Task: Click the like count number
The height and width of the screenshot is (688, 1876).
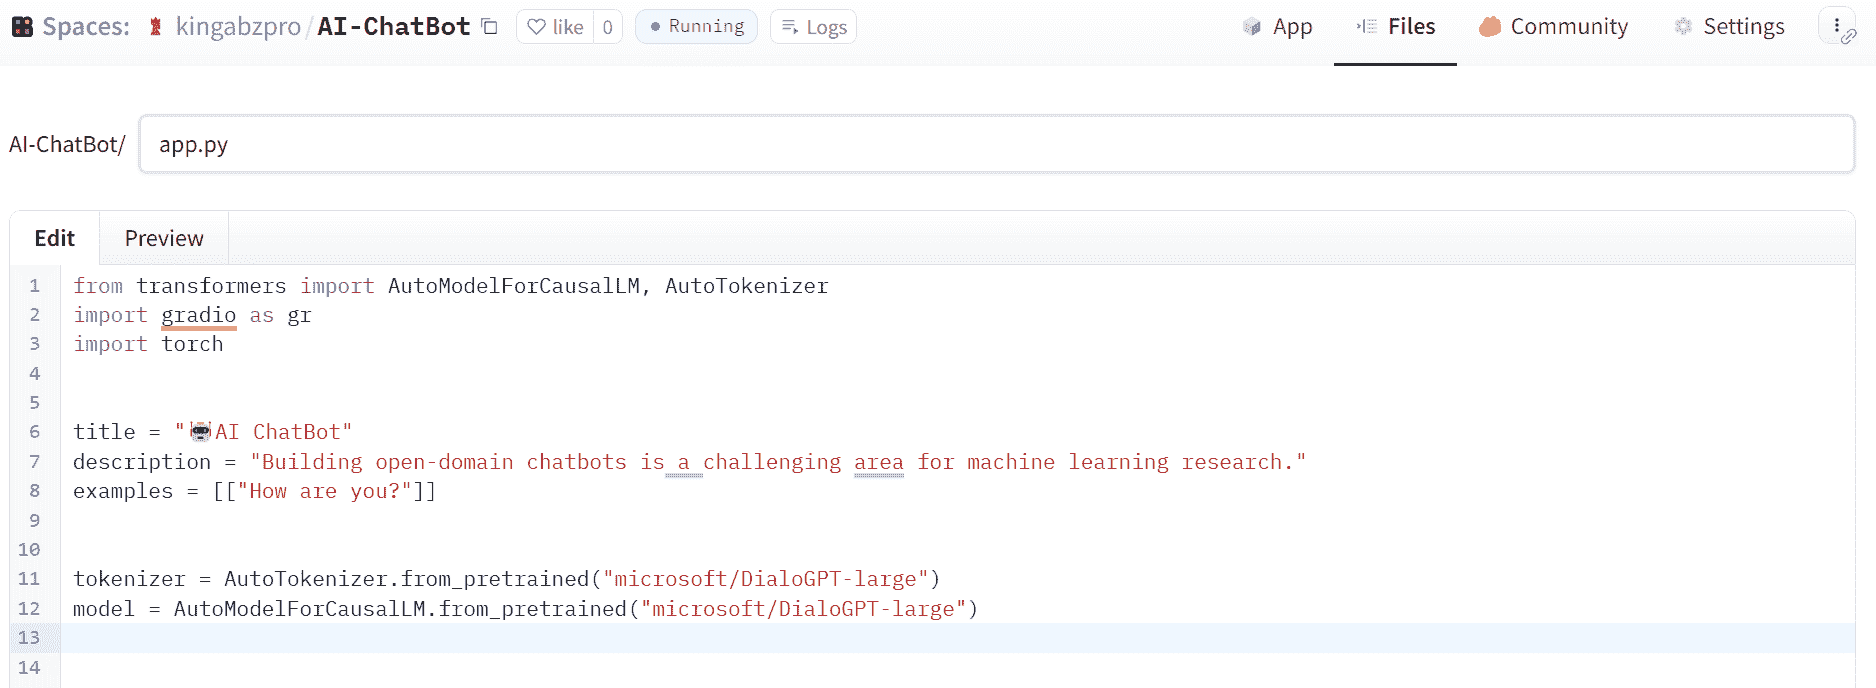Action: pyautogui.click(x=607, y=27)
